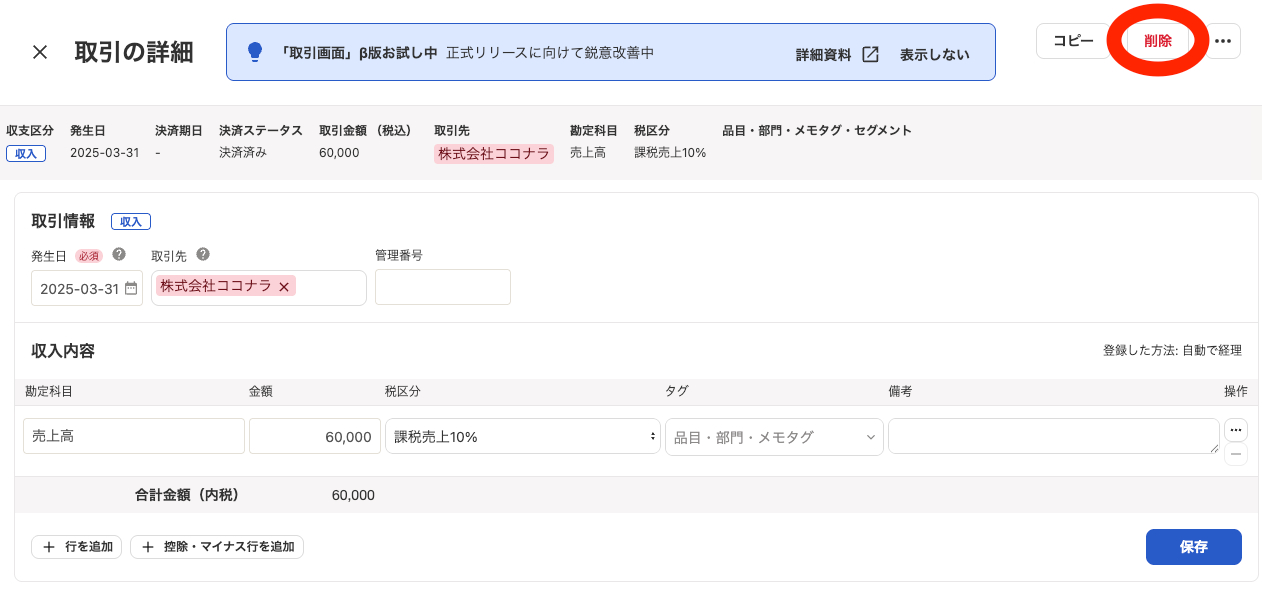Click the 備考 input in the income row

(1054, 436)
